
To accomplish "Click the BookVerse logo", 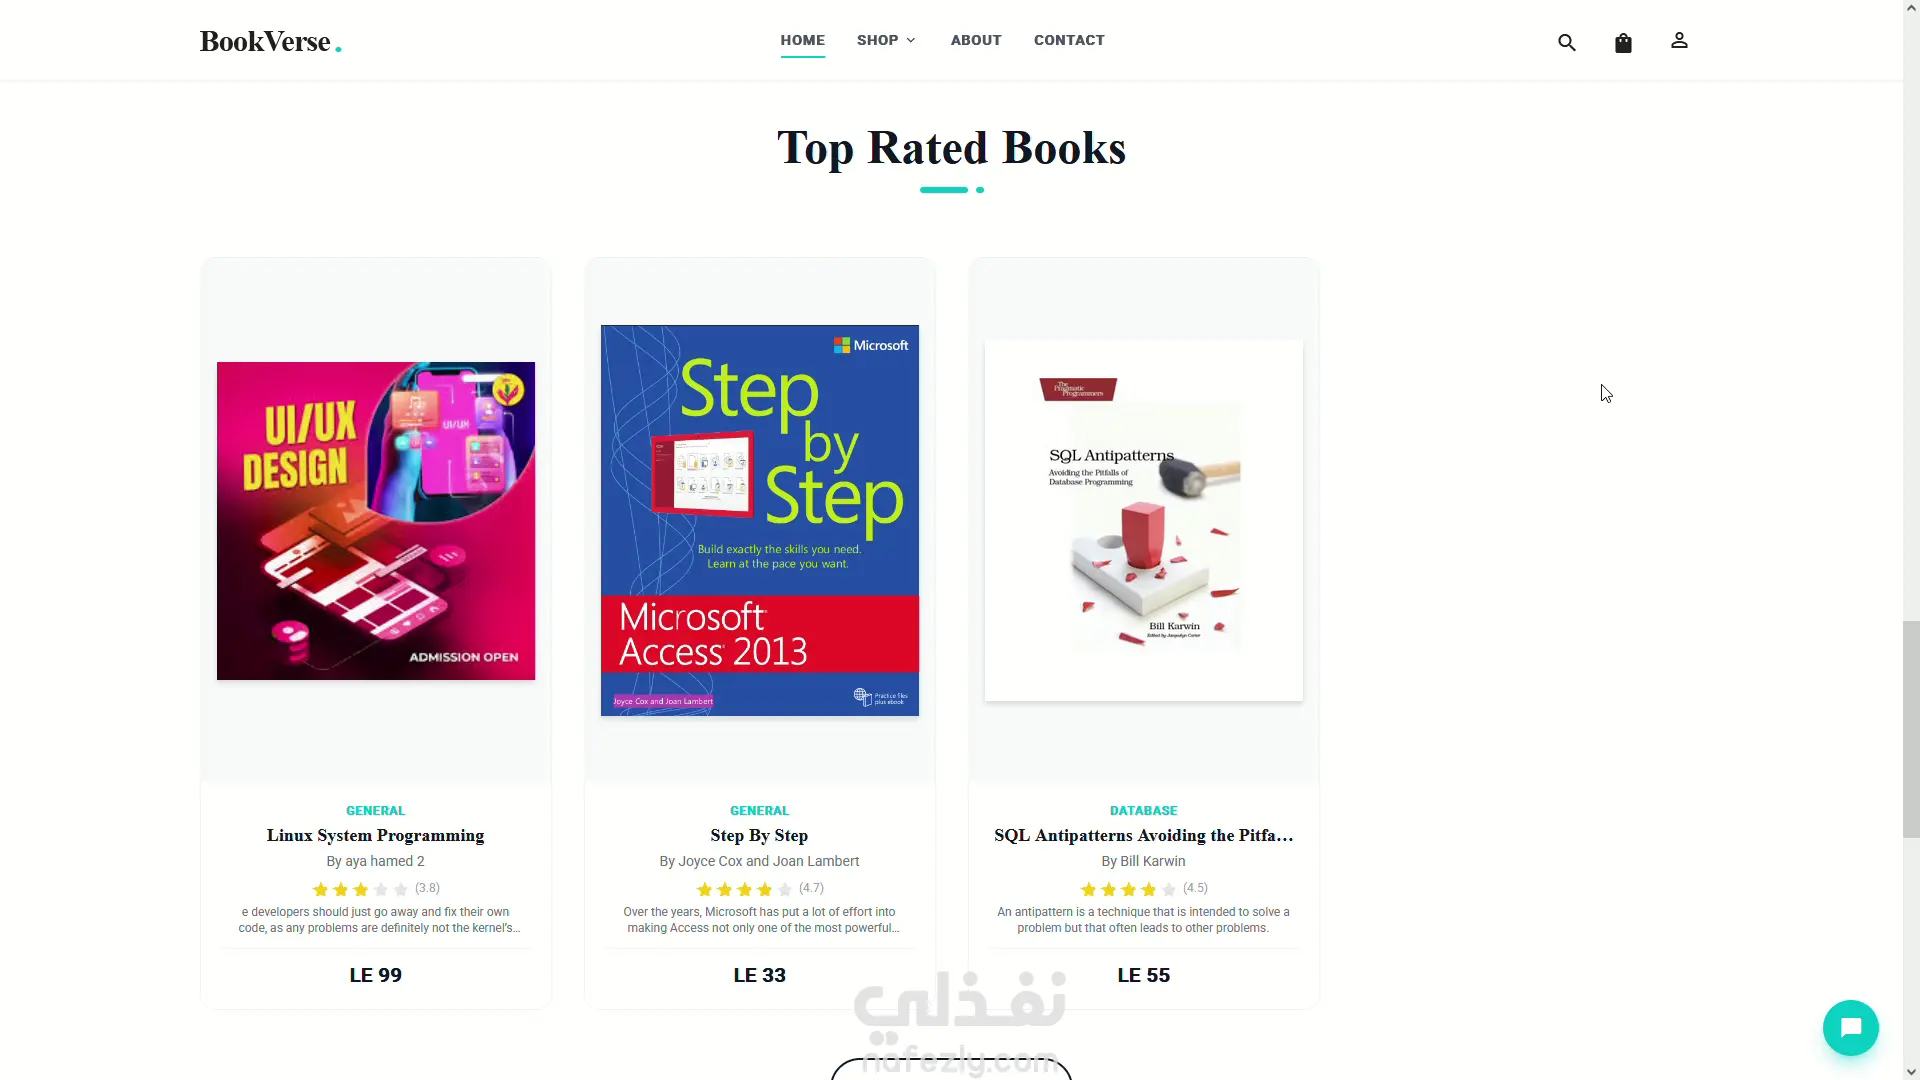I will [x=270, y=41].
